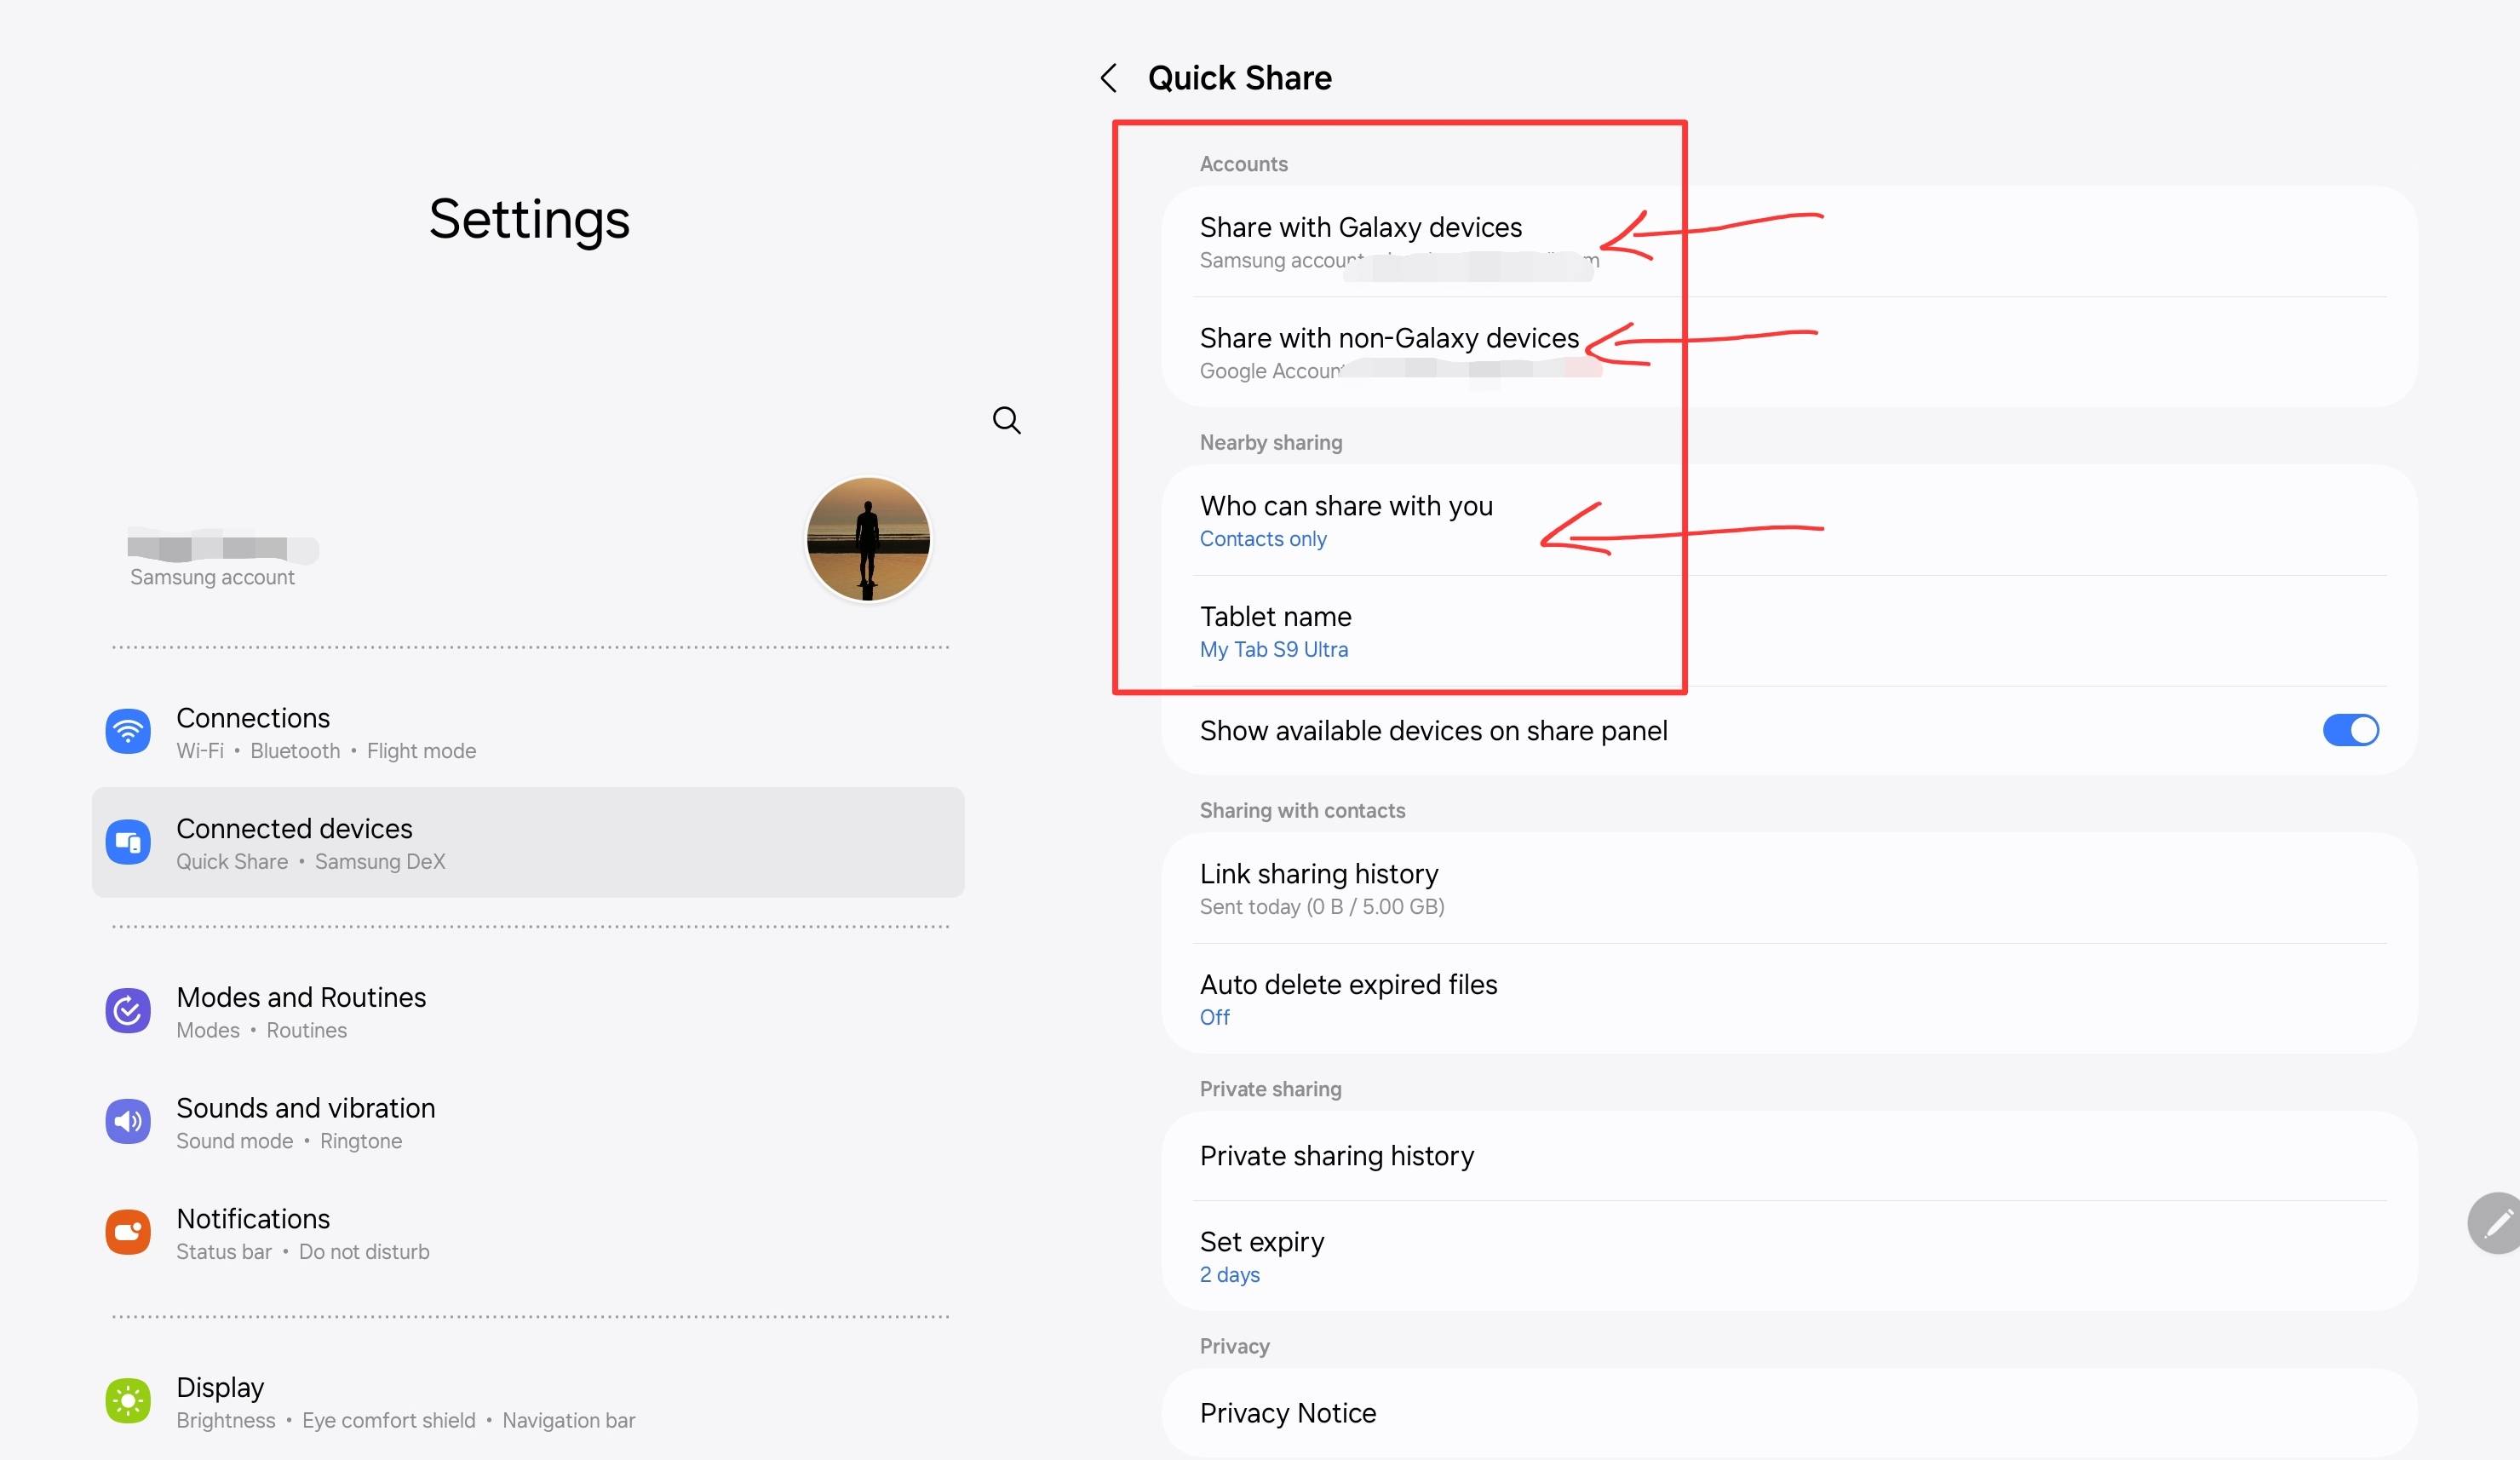Click the Sounds and vibration speaker icon
This screenshot has height=1460, width=2520.
(128, 1122)
